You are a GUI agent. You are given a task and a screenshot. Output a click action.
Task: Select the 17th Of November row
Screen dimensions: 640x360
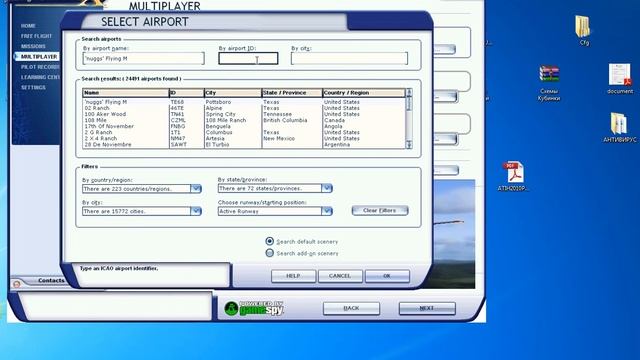pyautogui.click(x=244, y=126)
